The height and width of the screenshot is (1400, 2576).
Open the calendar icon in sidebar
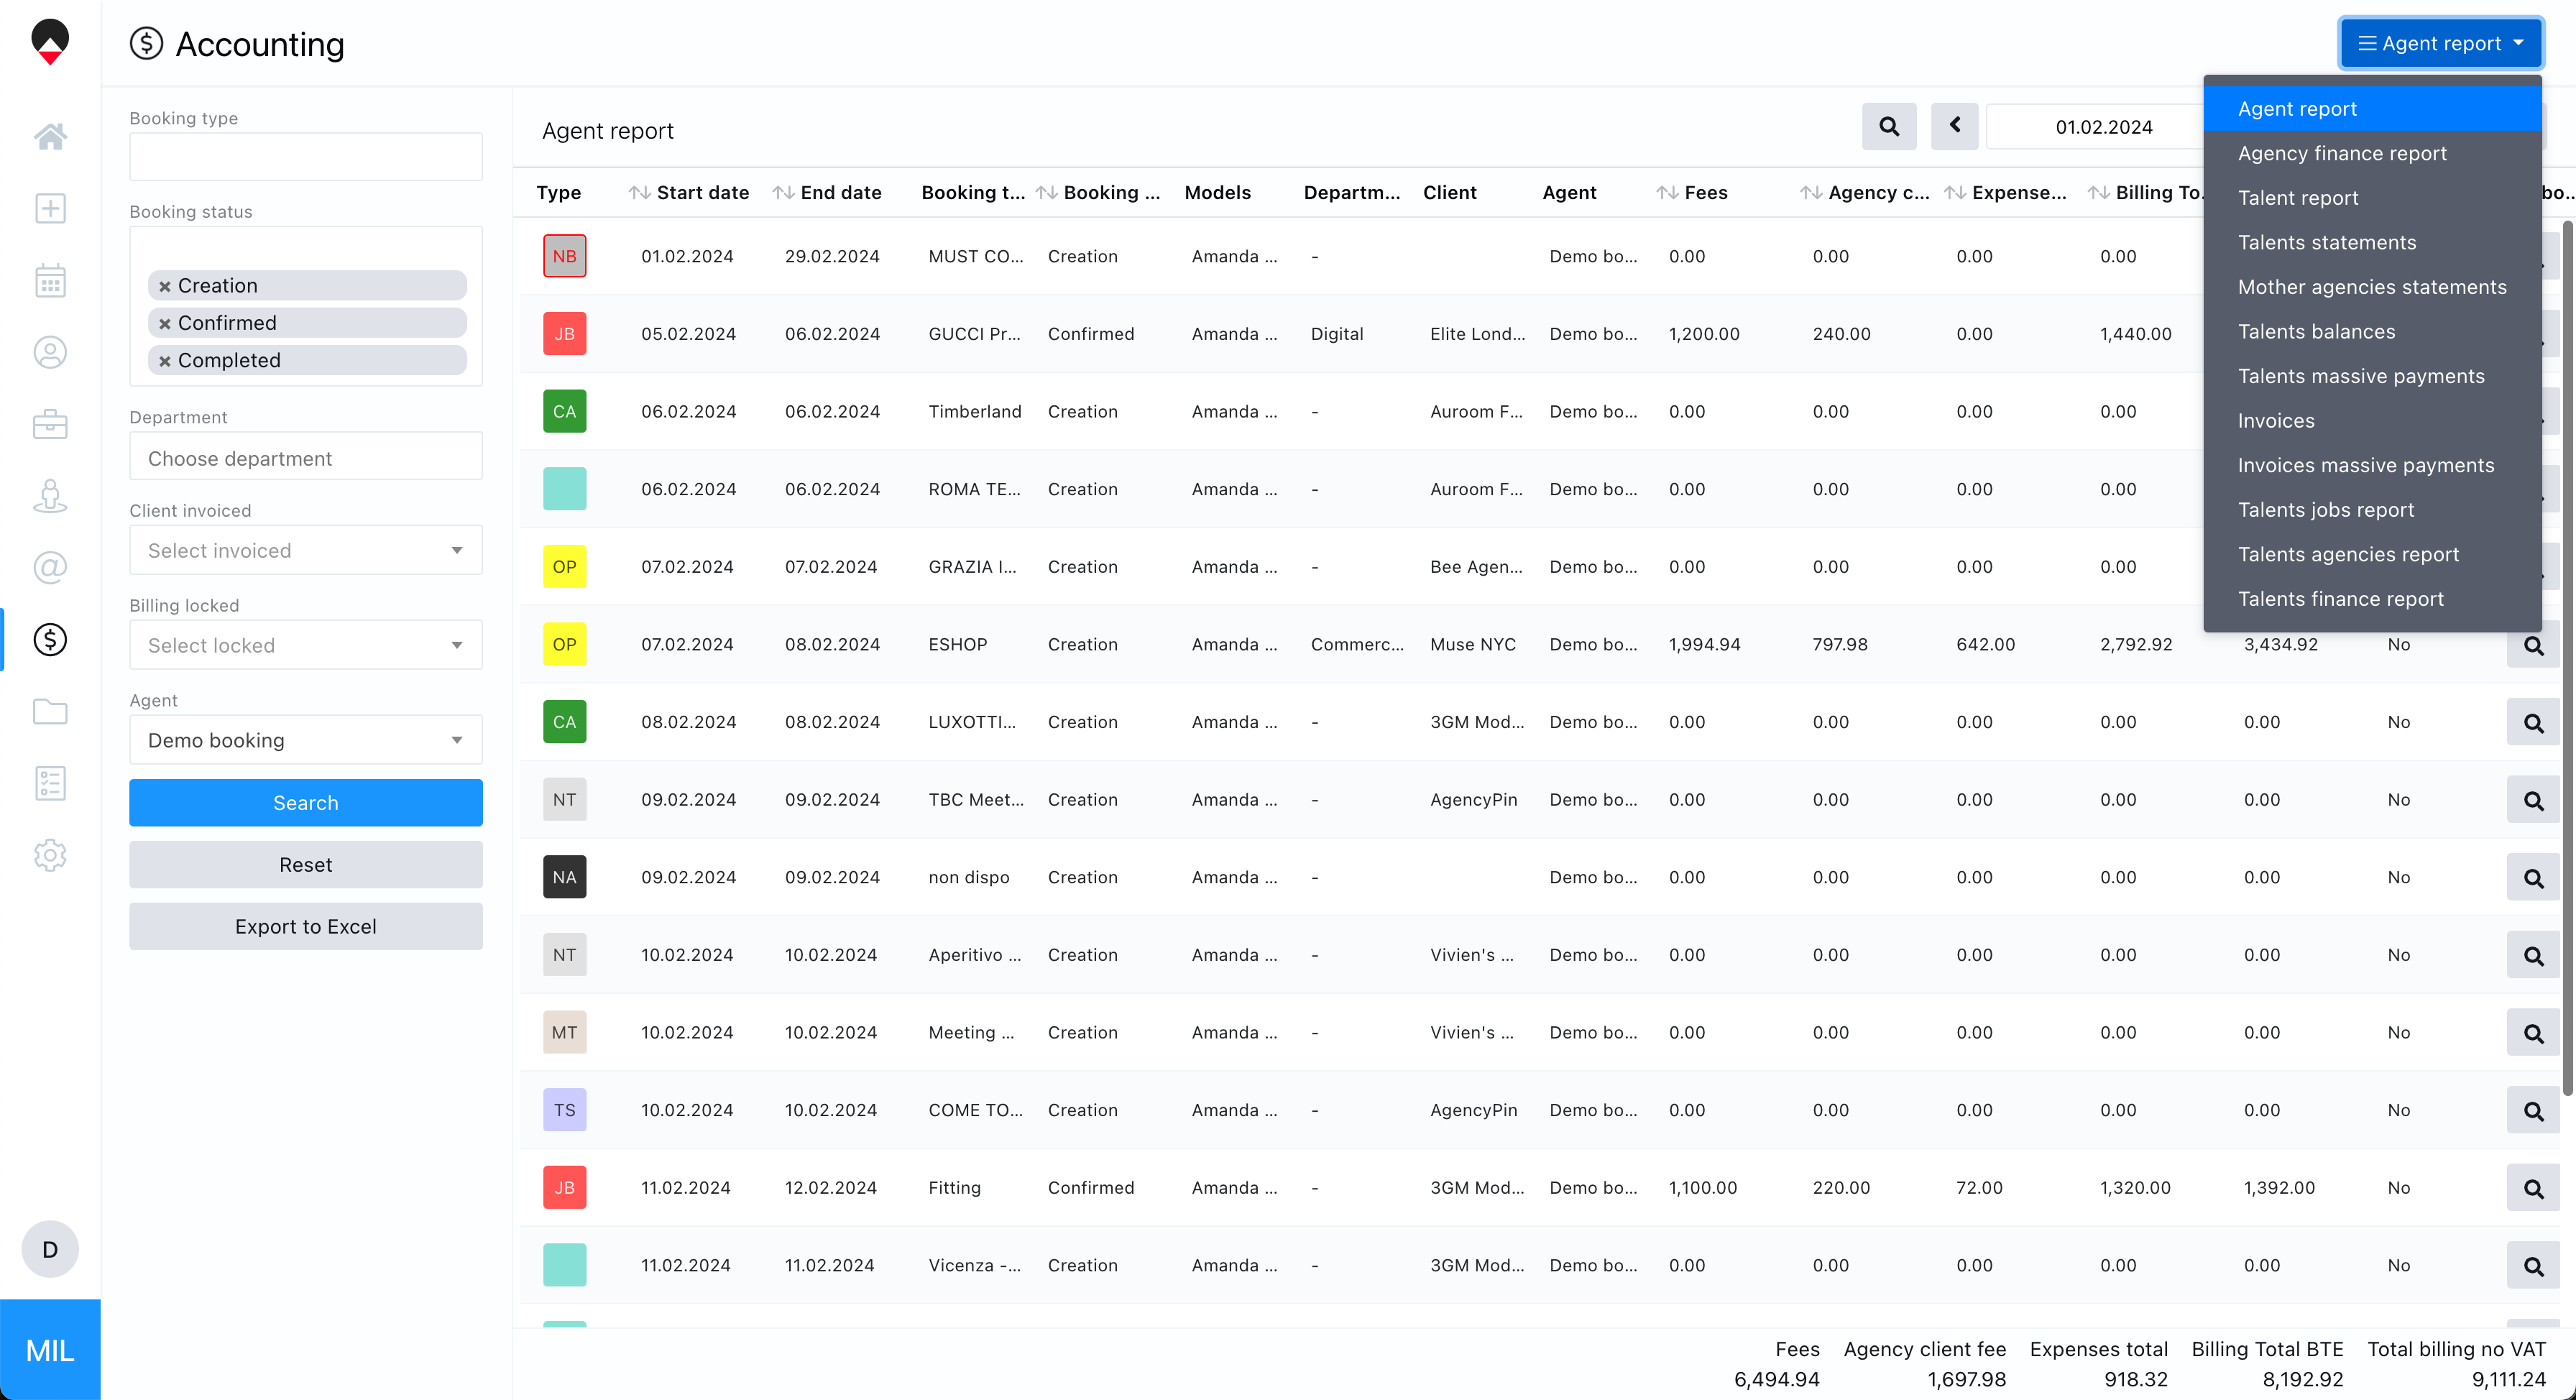50,280
